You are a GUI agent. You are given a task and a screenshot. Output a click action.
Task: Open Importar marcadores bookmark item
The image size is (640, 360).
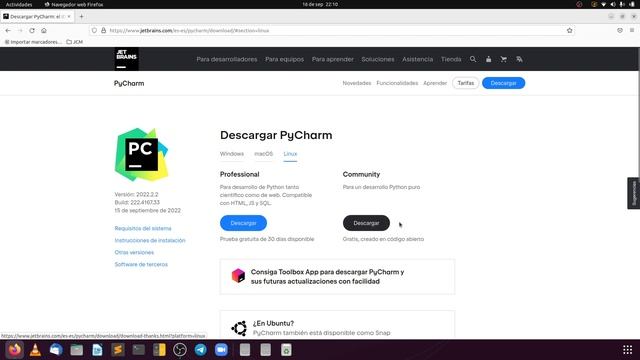[x=33, y=42]
